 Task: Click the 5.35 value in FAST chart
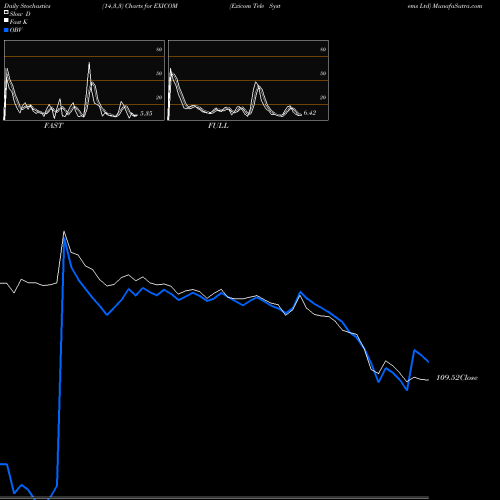146,114
